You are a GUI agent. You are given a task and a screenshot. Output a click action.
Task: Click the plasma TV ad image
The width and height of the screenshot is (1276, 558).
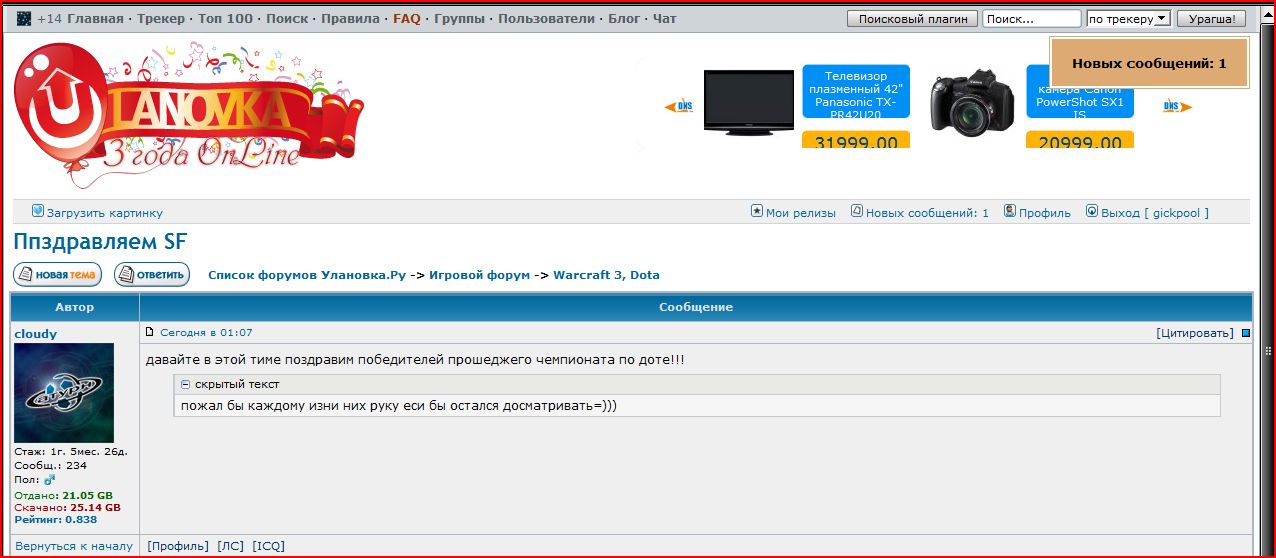pyautogui.click(x=749, y=102)
